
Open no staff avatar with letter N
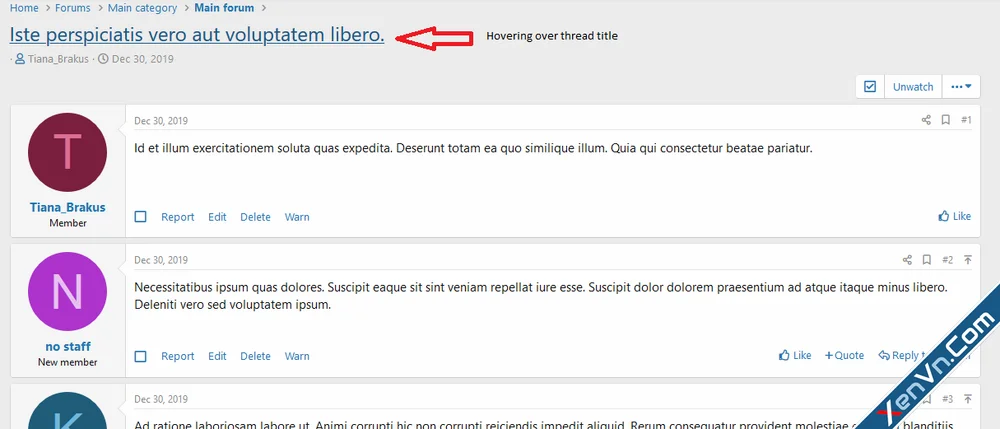tap(68, 291)
